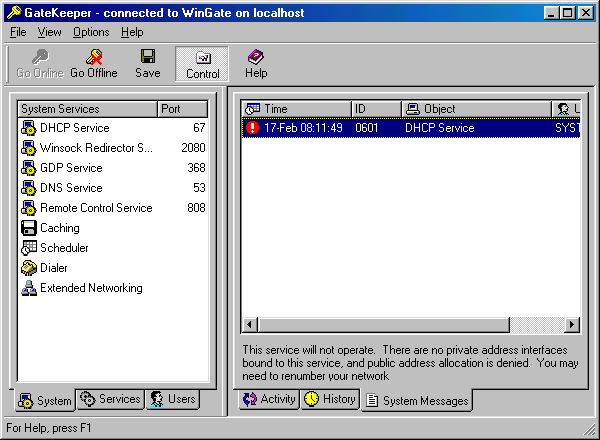Viewport: 600px width, 440px height.
Task: Click the System Services column header
Action: coord(87,109)
